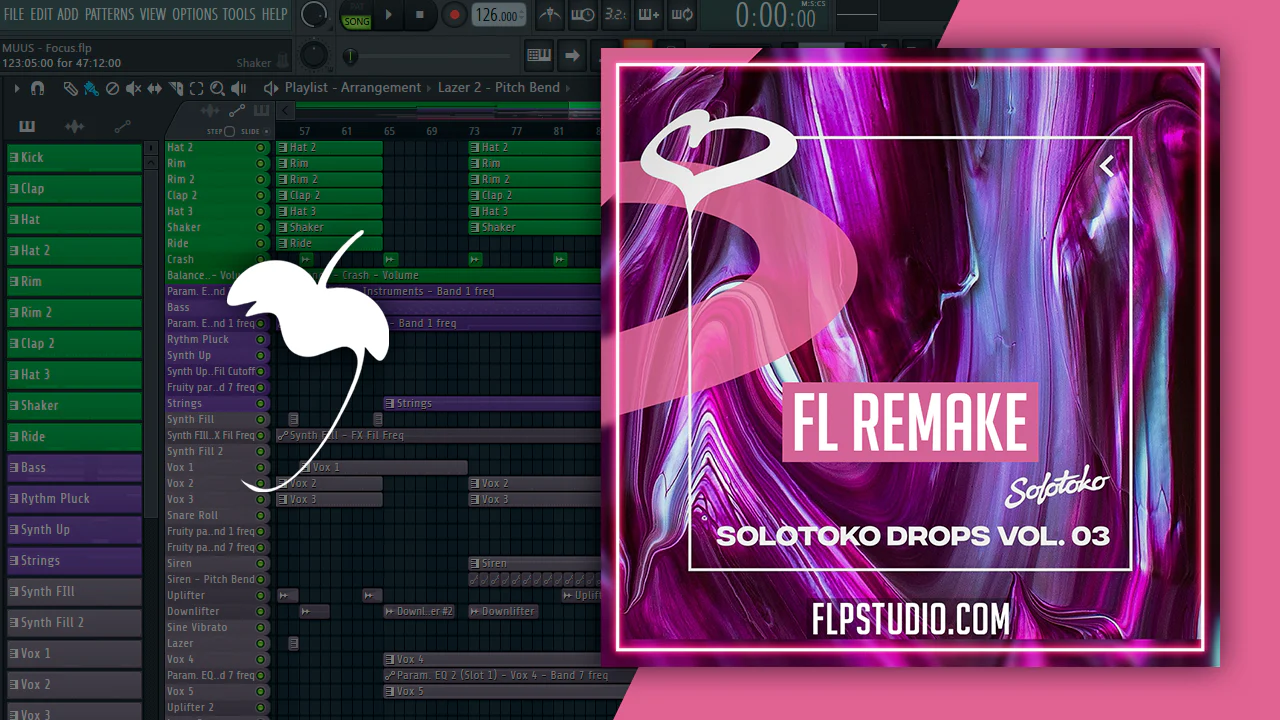The width and height of the screenshot is (1280, 720).
Task: Click the metronome icon
Action: point(550,15)
